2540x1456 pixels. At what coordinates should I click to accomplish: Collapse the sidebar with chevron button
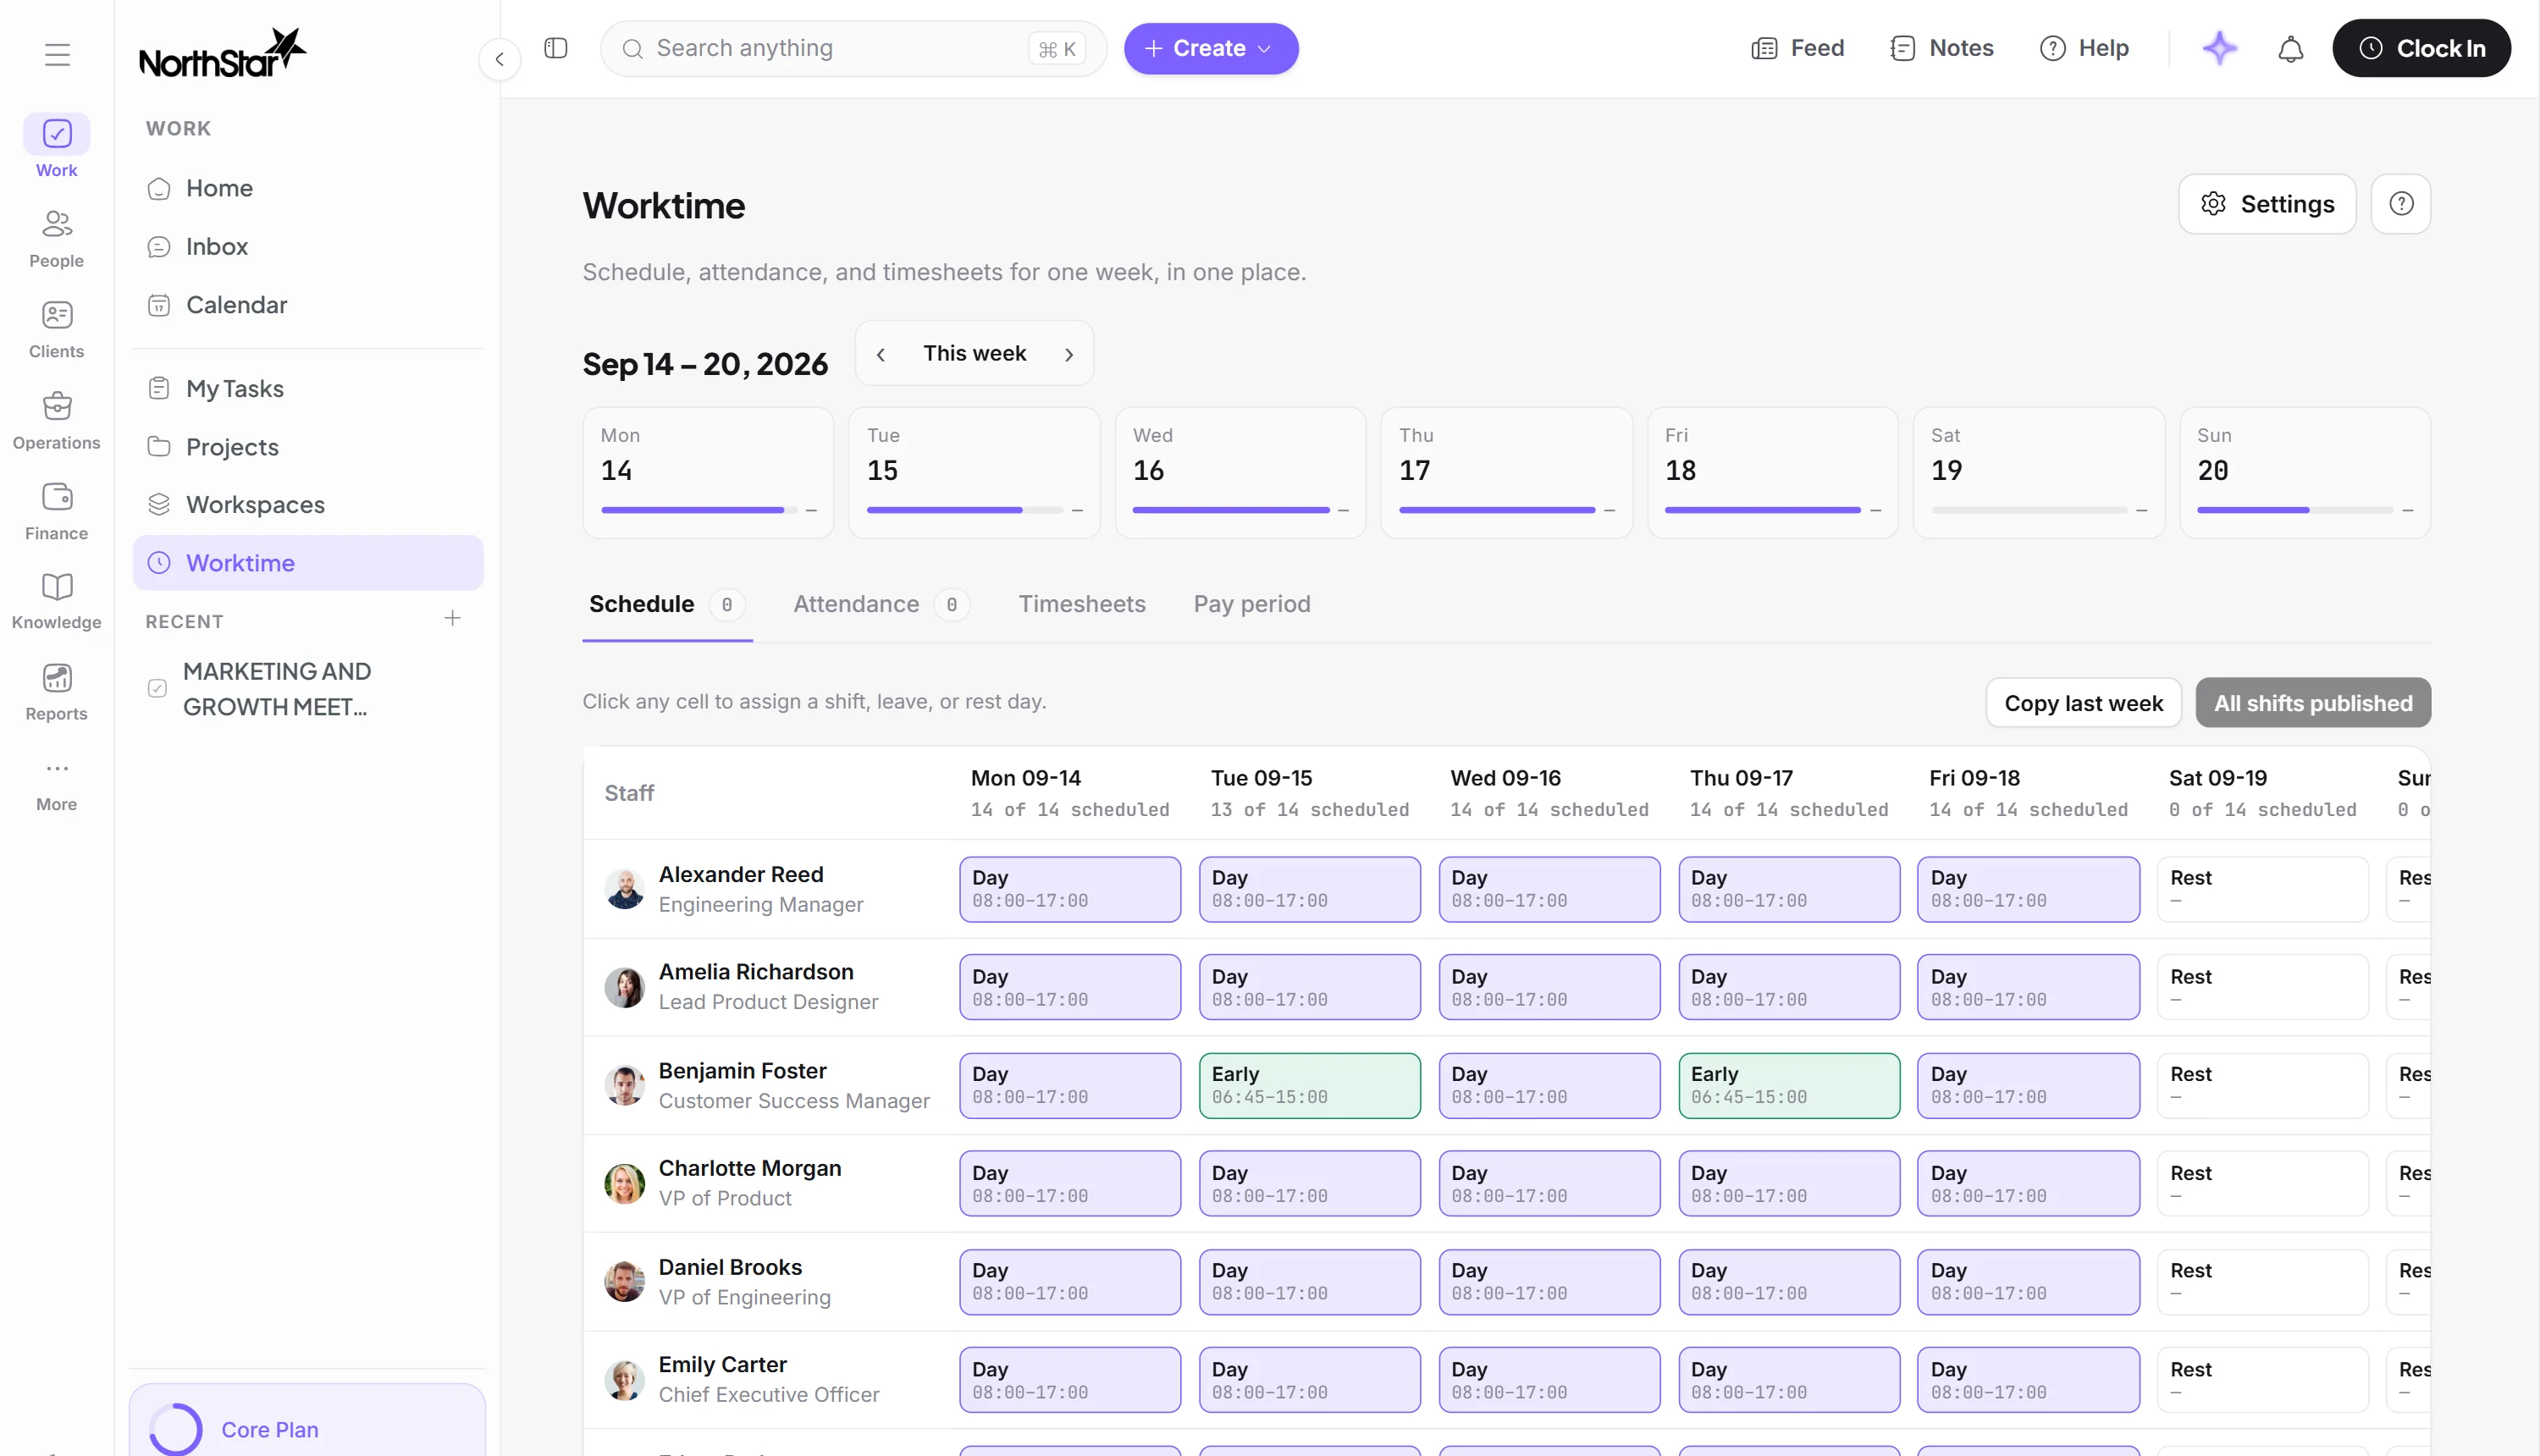tap(500, 59)
